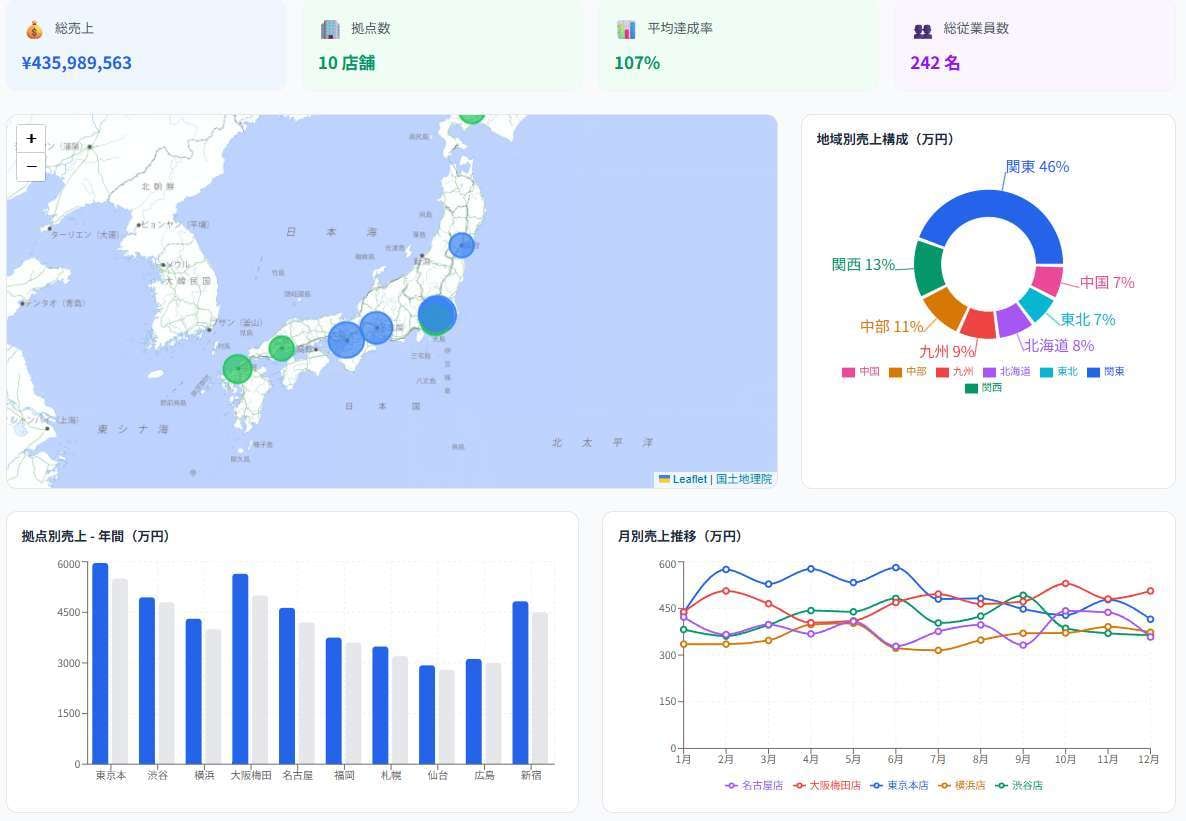Open the Leaflet attribution link
Screen dimensions: 1186x821
tap(683, 479)
